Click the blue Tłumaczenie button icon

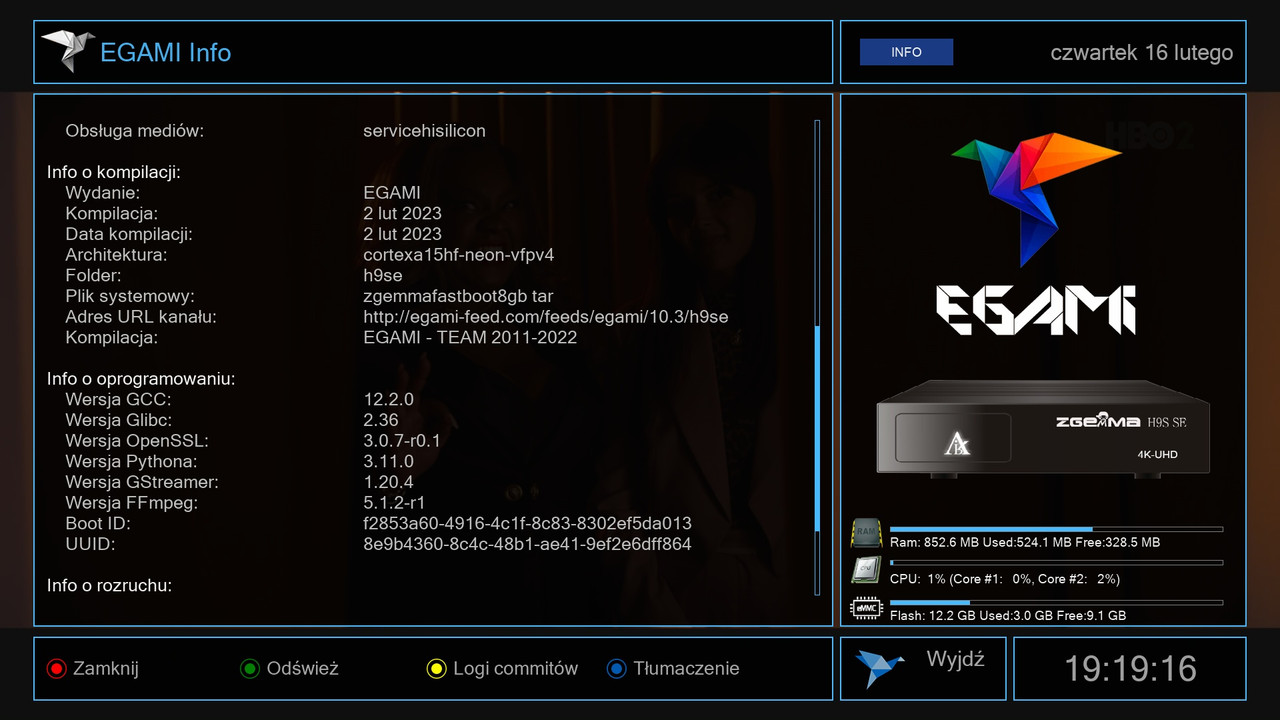616,669
